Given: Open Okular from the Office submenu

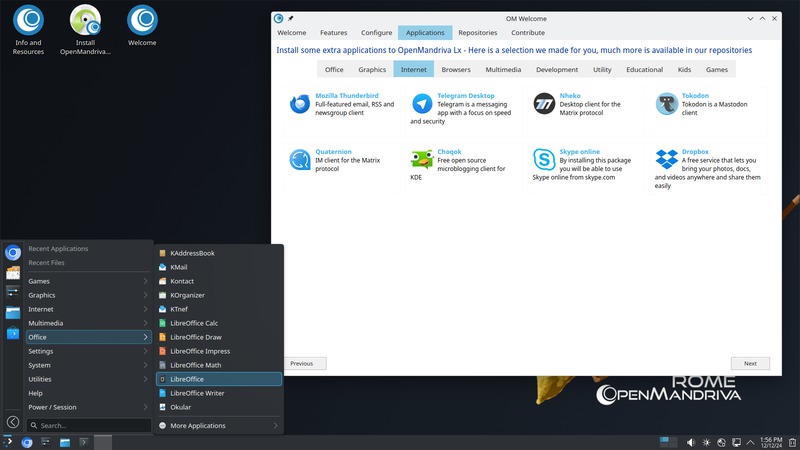Looking at the screenshot, I should [181, 407].
